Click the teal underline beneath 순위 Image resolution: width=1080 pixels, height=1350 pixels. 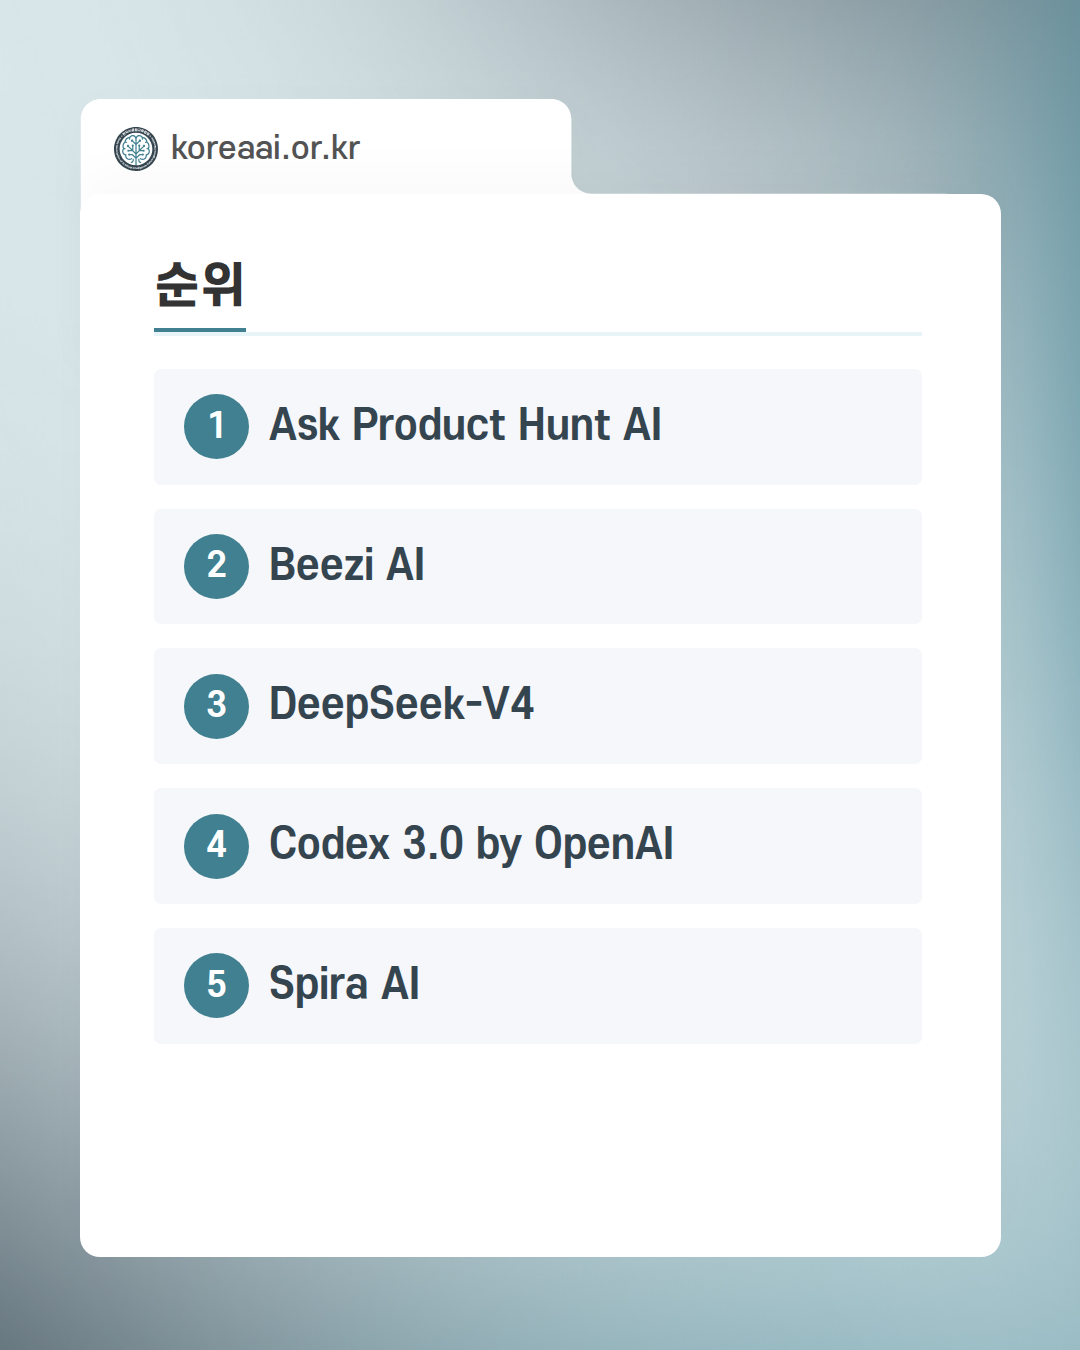coord(199,329)
